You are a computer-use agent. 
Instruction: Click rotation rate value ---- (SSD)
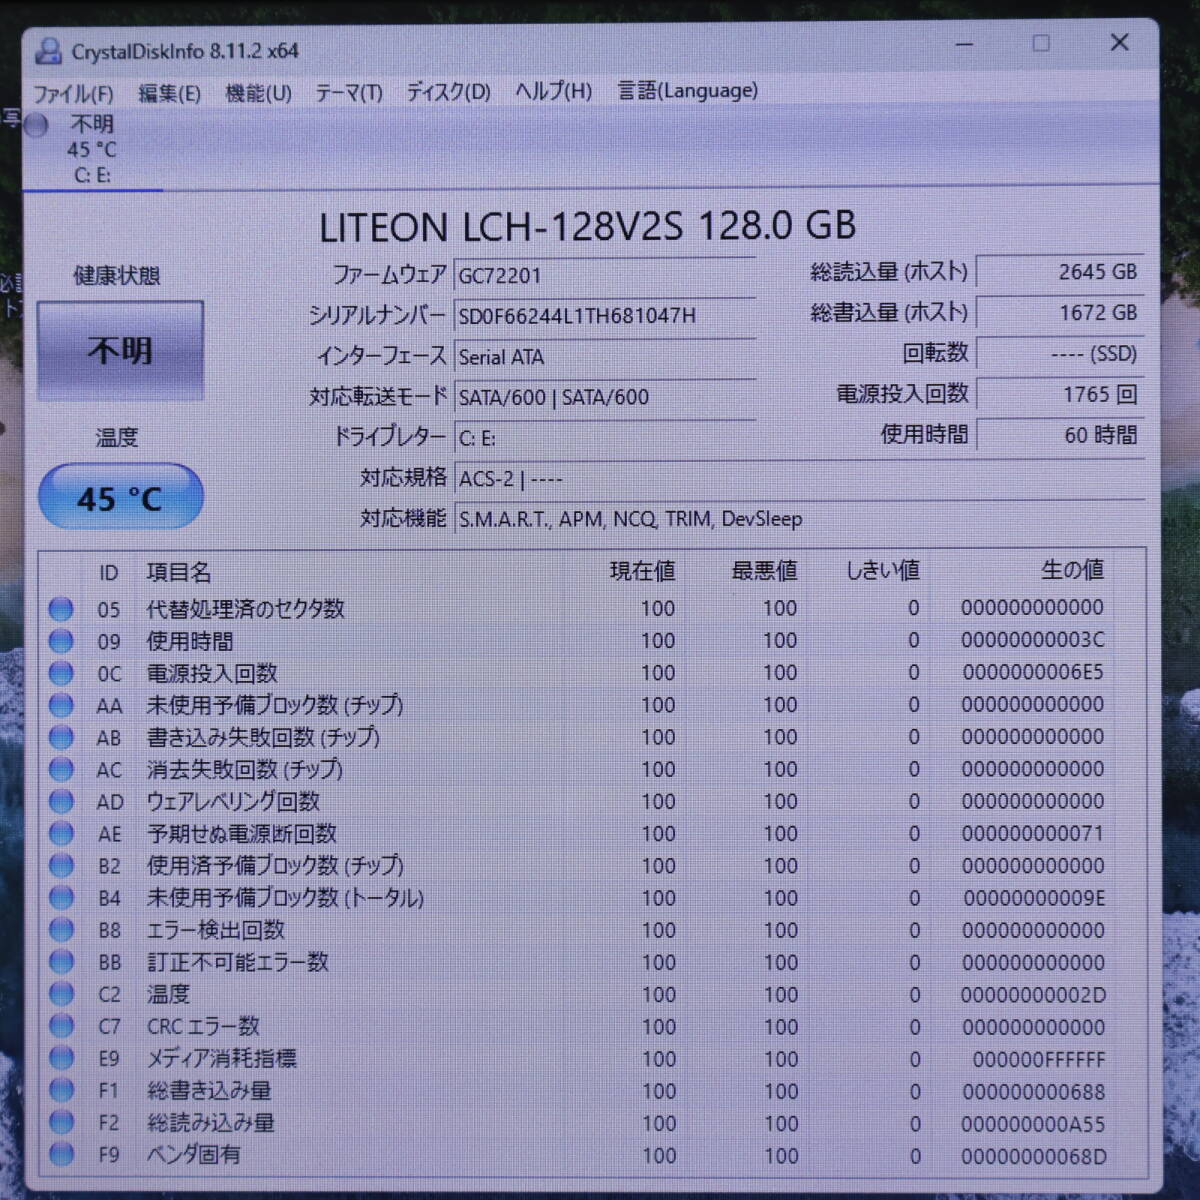tap(1061, 354)
